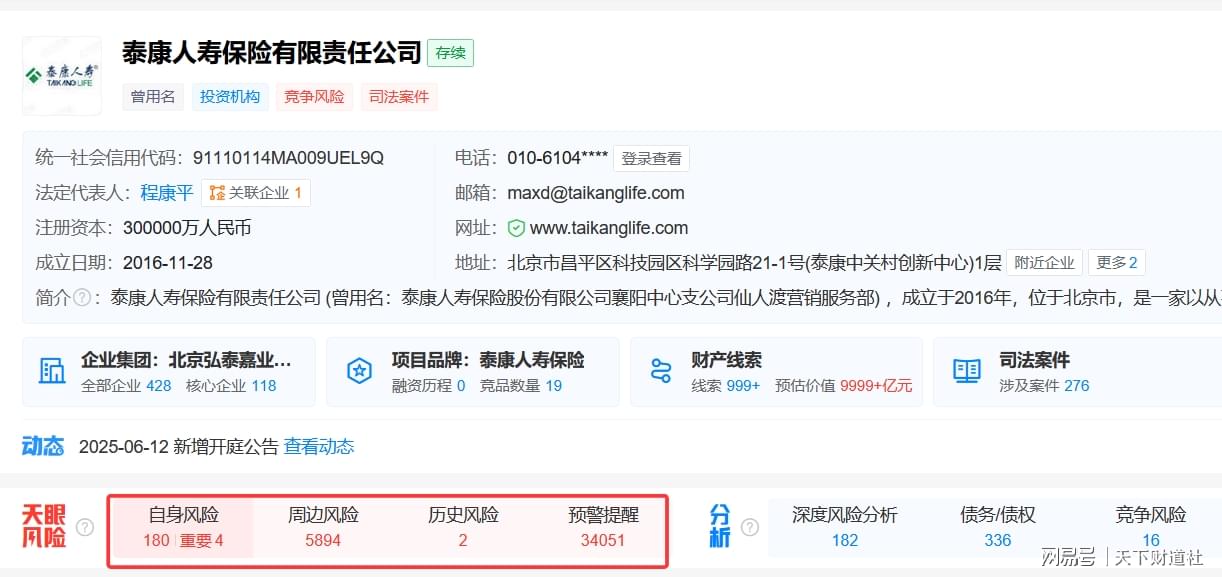Viewport: 1222px width, 577px height.
Task: Open the 司法案件 tag
Action: point(399,97)
